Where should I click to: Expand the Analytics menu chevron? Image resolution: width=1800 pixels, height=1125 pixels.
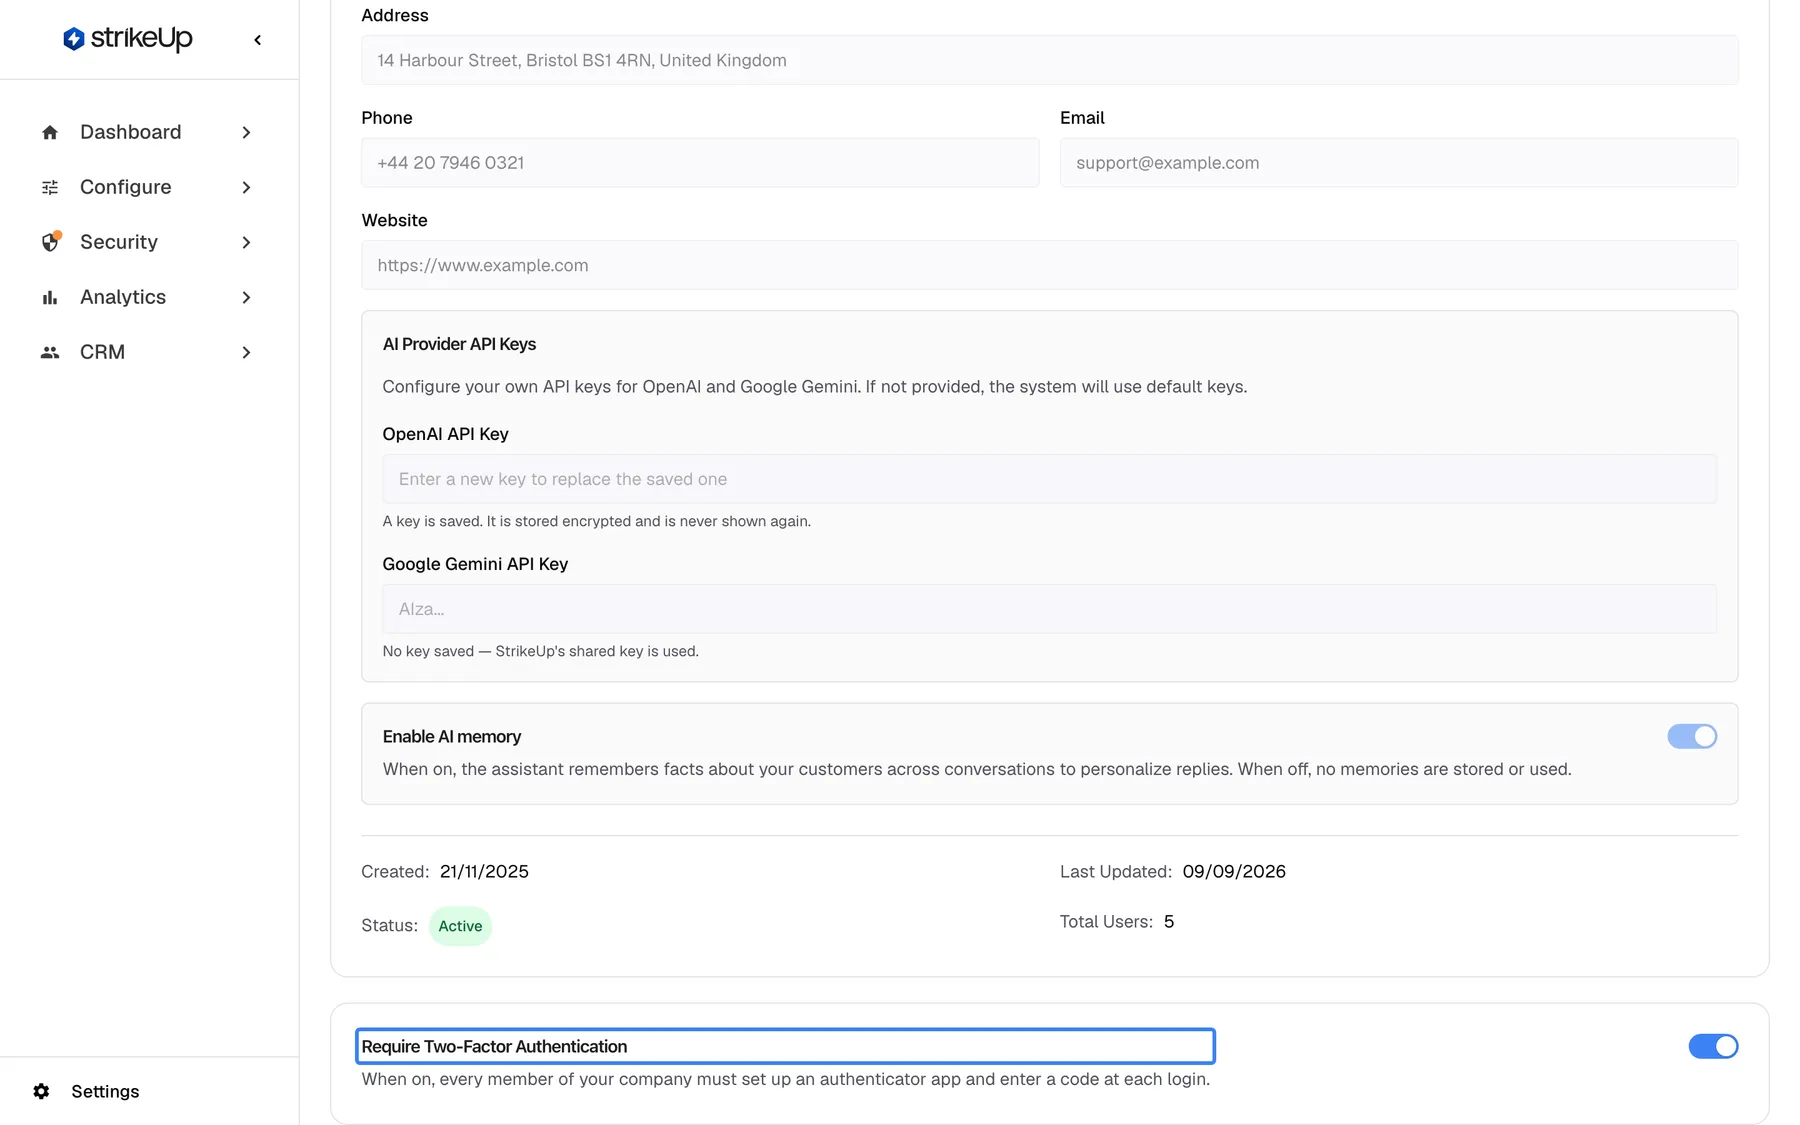[x=246, y=297]
